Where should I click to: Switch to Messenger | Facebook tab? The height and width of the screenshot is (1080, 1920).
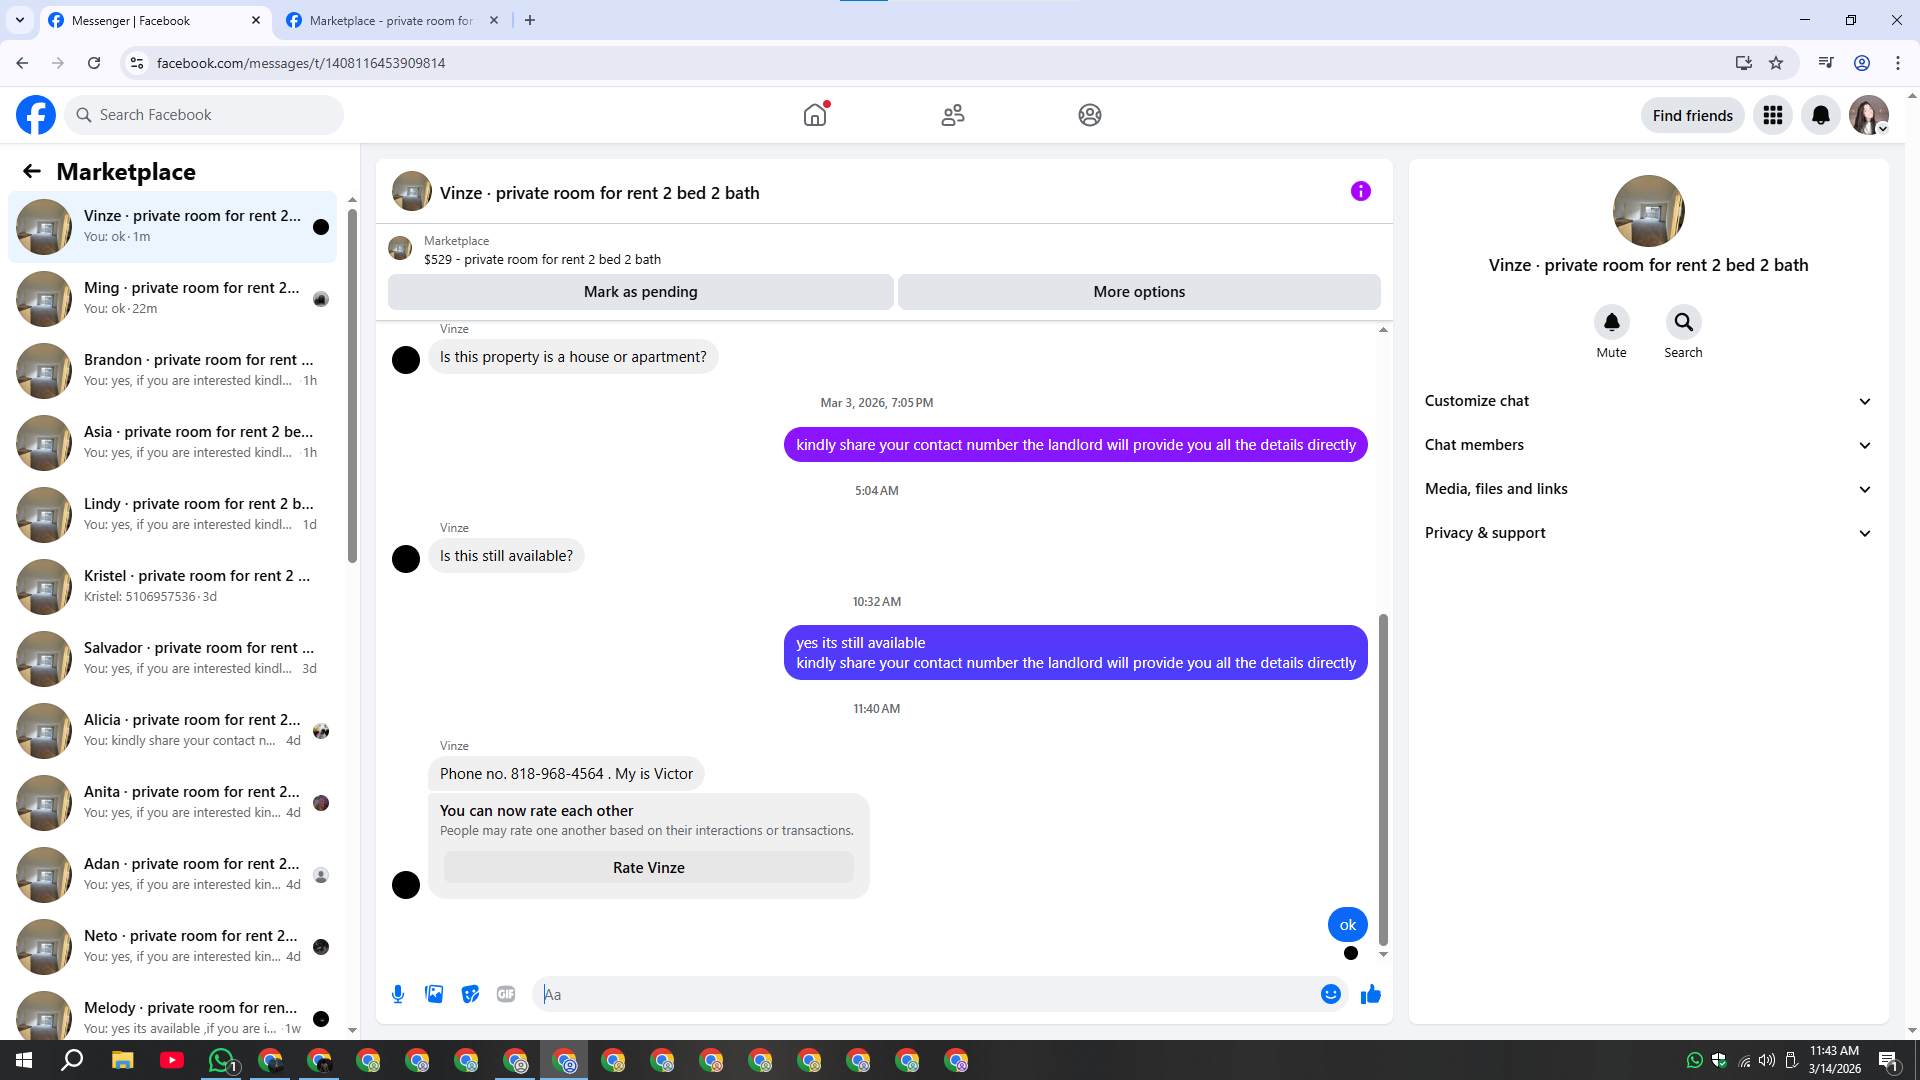156,20
